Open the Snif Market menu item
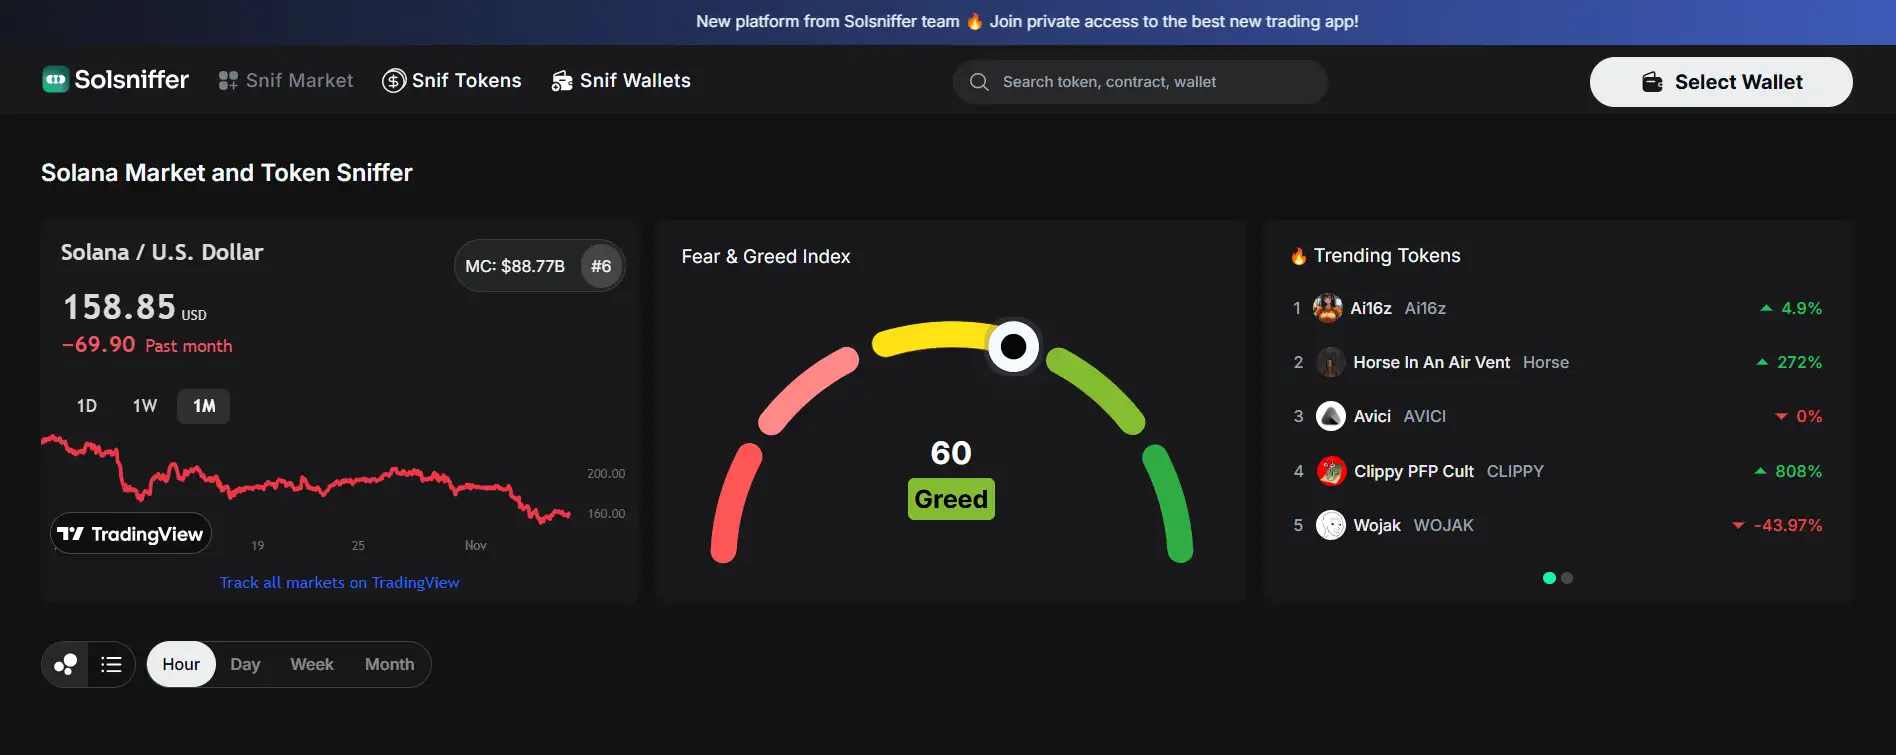 [286, 81]
